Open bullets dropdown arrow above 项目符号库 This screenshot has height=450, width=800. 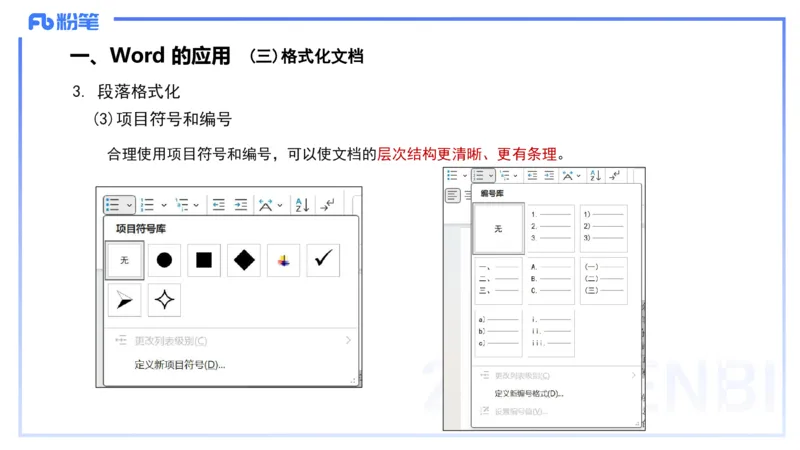click(x=129, y=205)
